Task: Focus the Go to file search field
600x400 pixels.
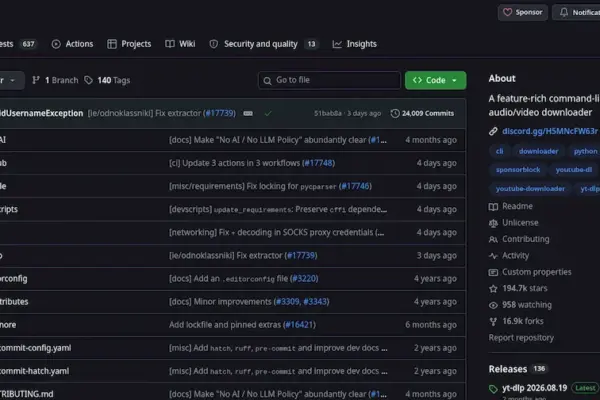Action: [x=329, y=80]
